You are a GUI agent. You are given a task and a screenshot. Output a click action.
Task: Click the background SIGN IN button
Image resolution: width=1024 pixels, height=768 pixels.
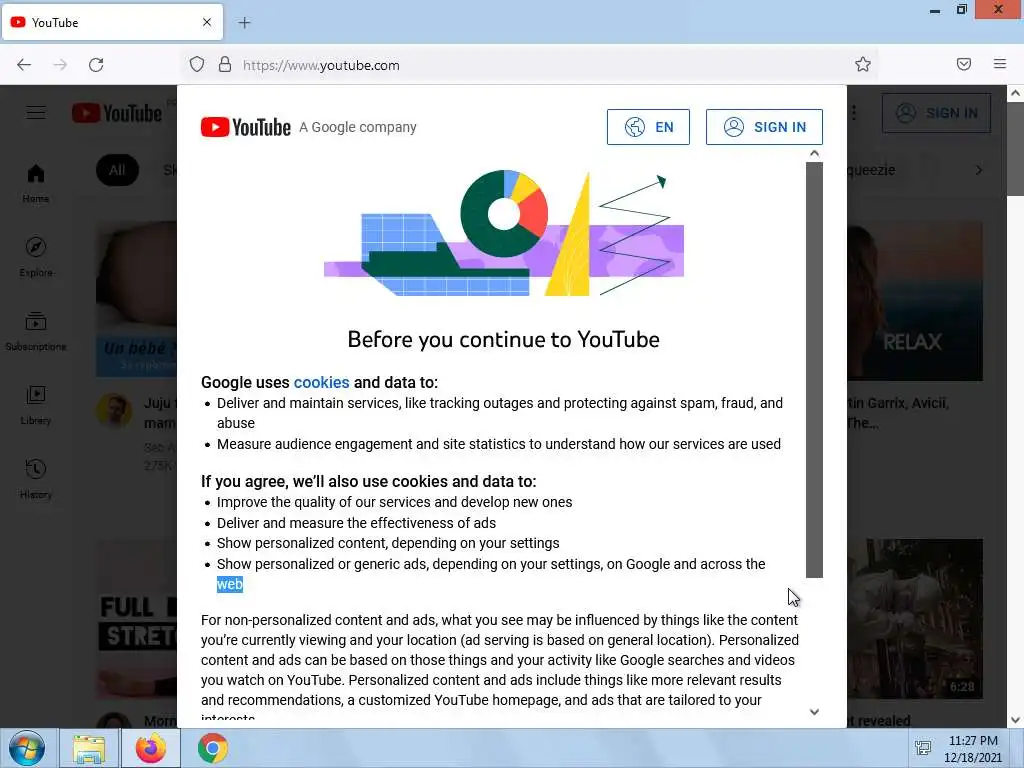[x=936, y=113]
